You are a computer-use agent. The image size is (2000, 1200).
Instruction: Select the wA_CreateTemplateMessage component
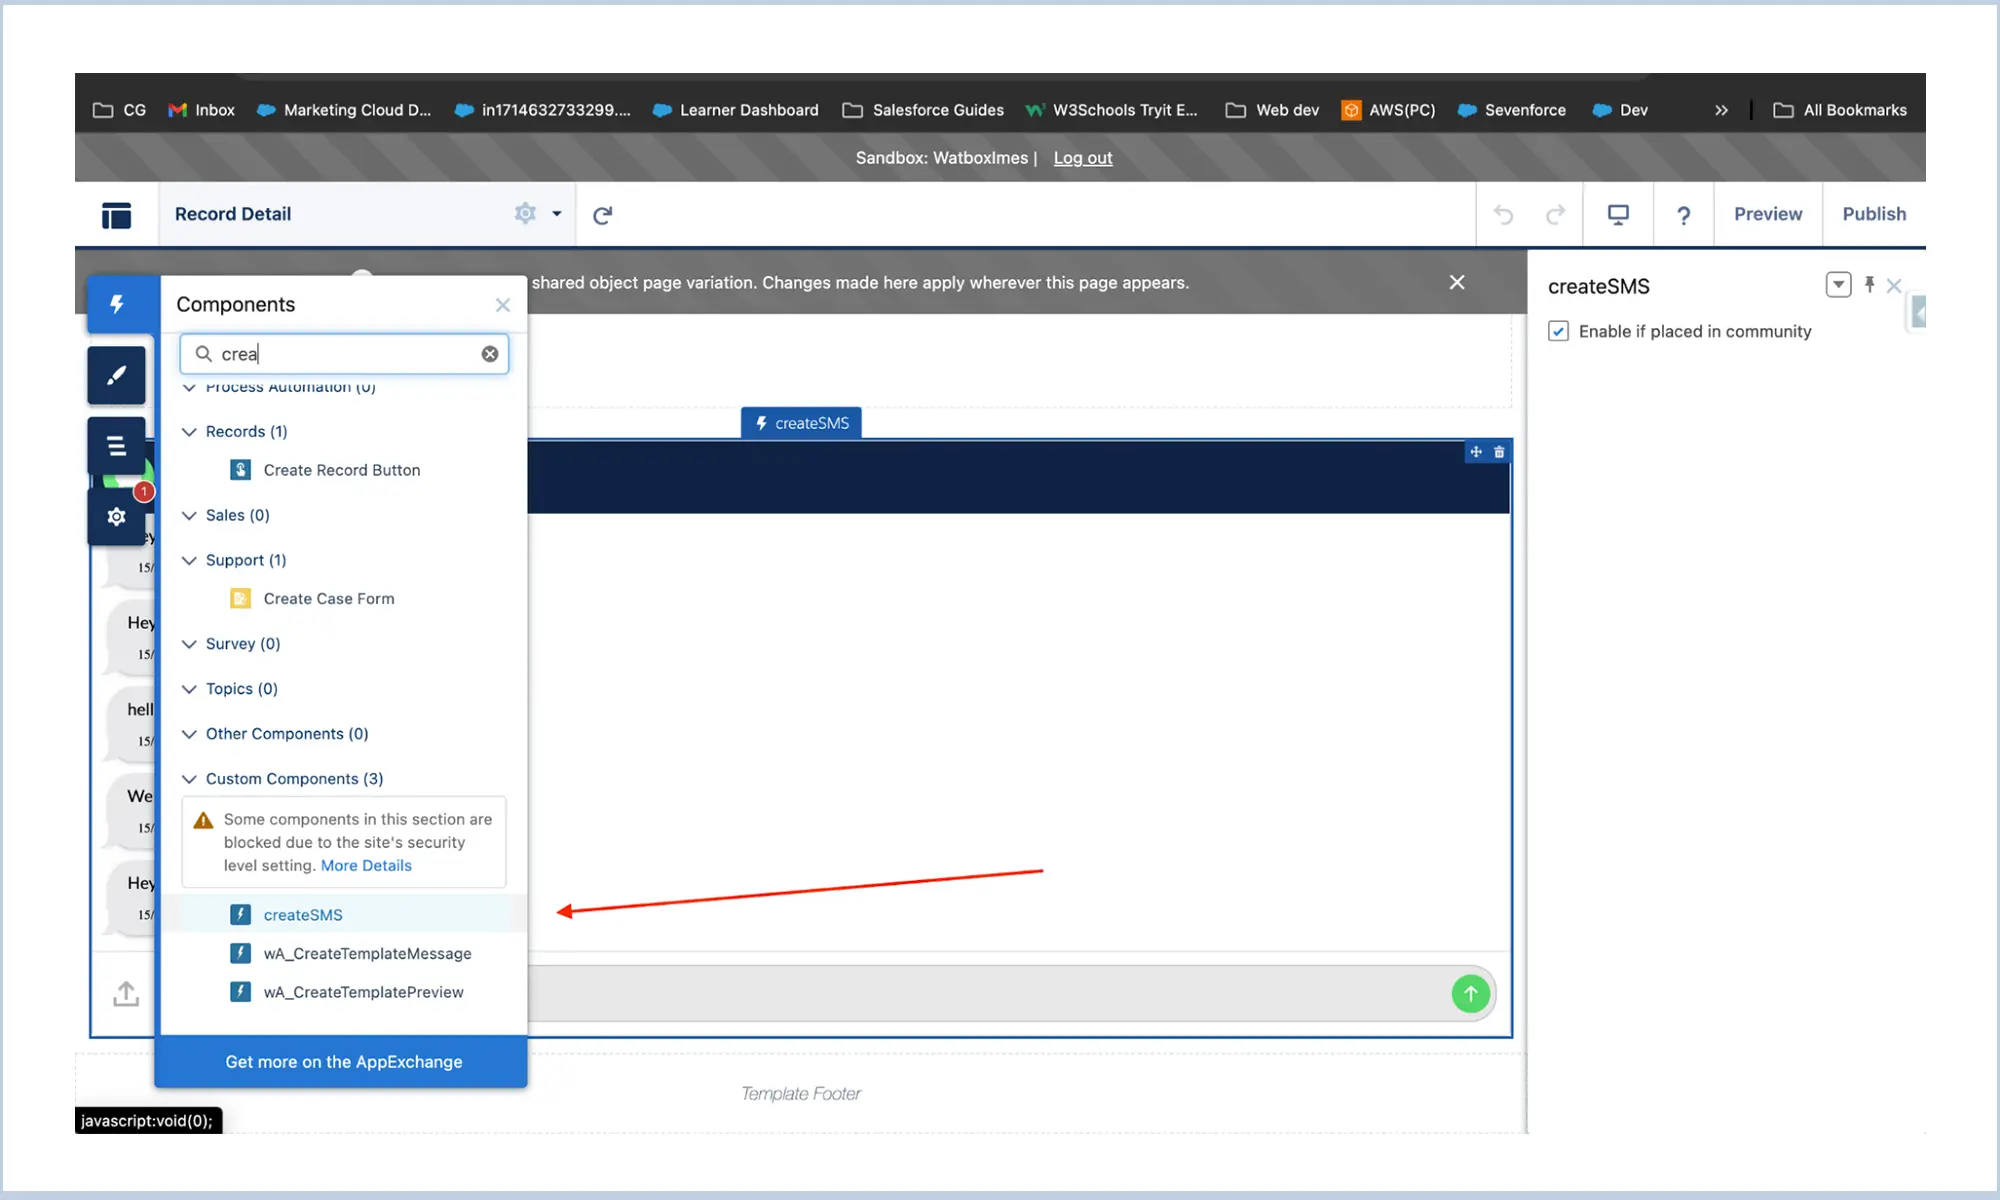367,954
